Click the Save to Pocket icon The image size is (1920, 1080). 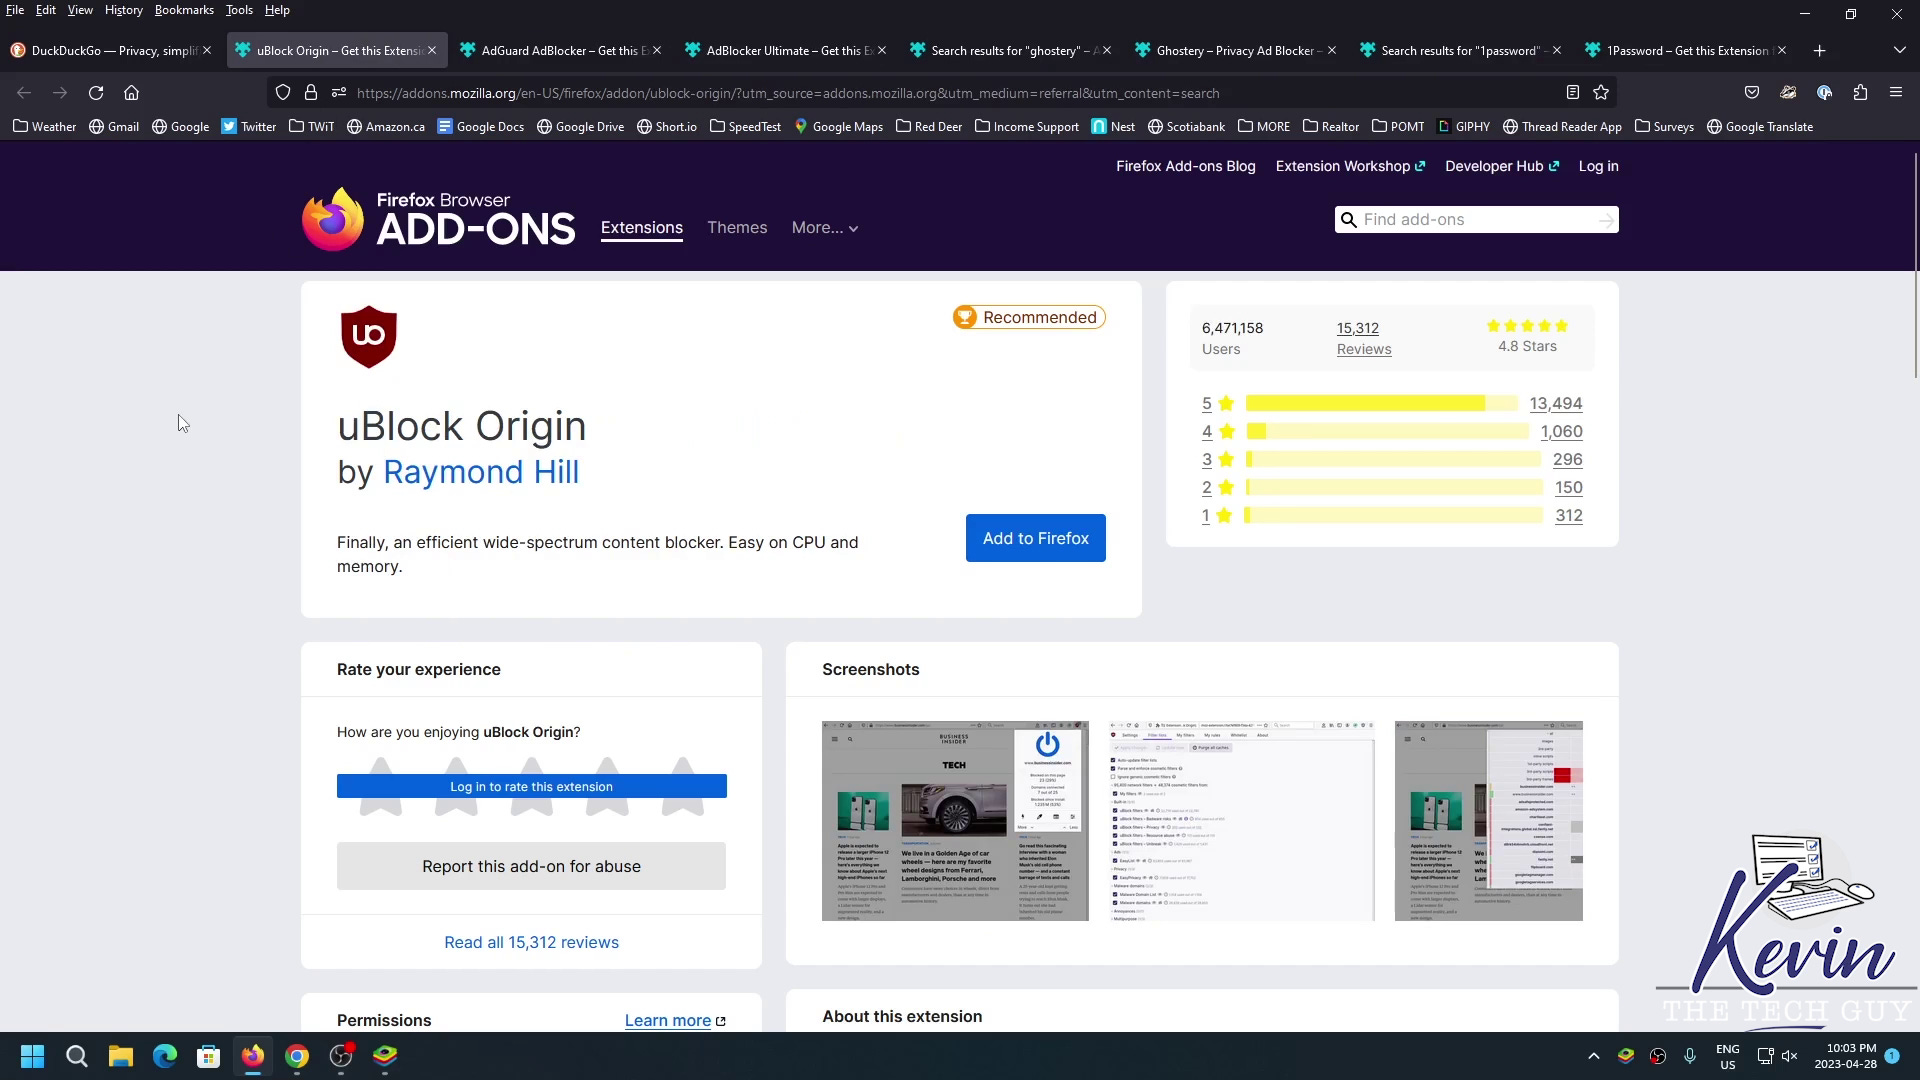click(x=1752, y=93)
